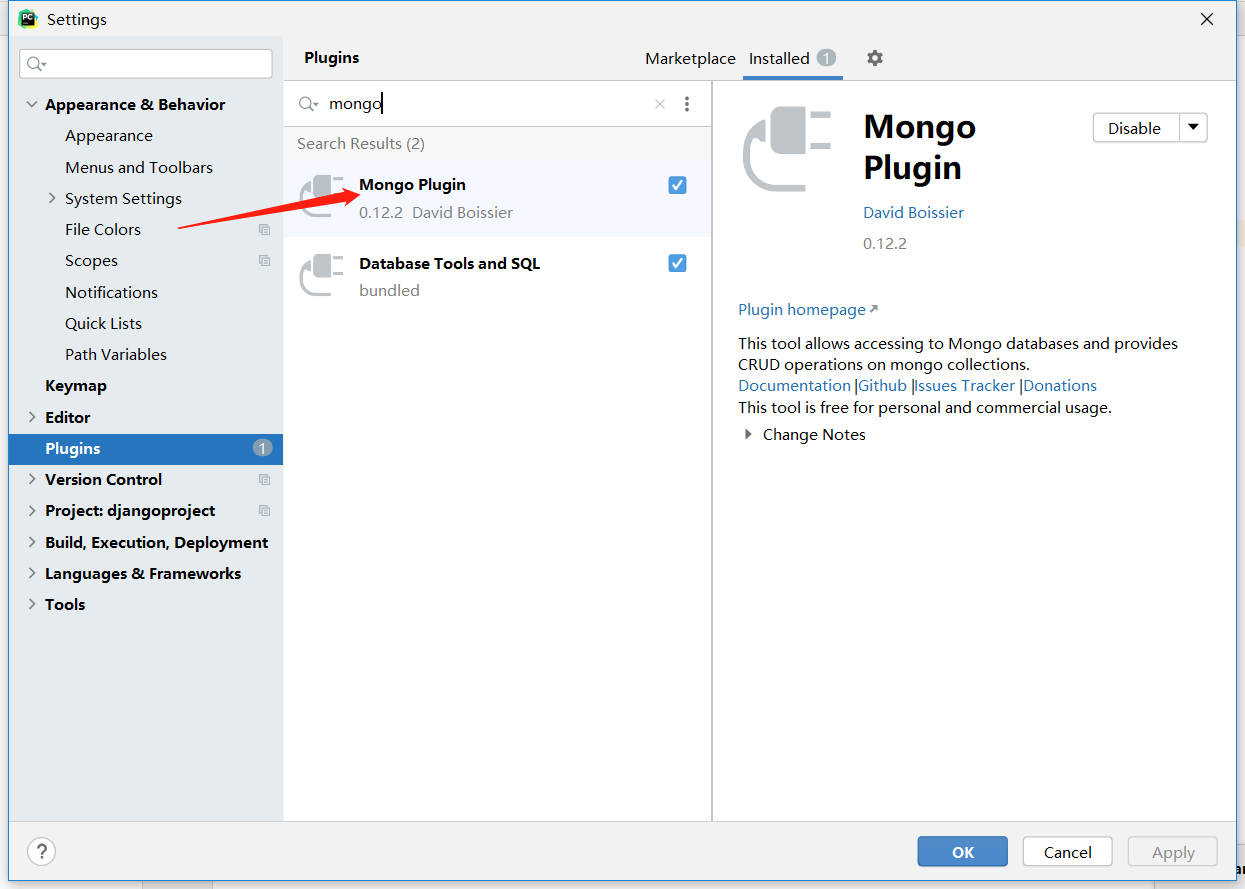Open the Plugin homepage link
Viewport: 1245px width, 889px height.
coord(808,310)
